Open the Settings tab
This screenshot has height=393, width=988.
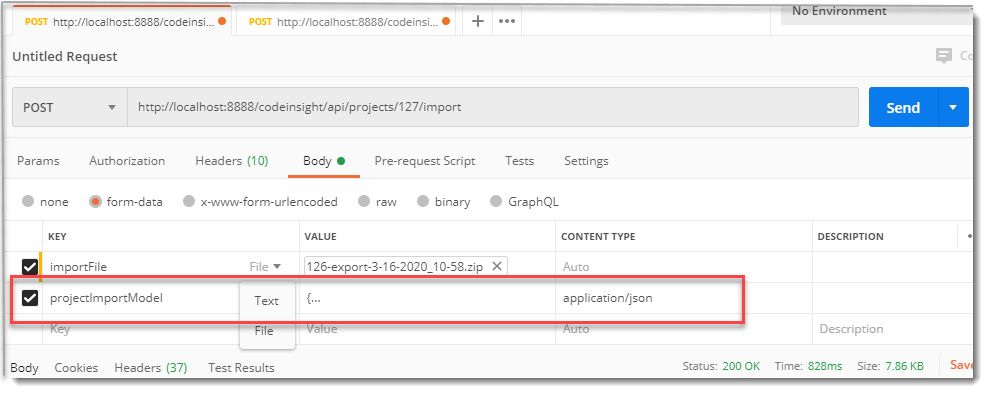586,161
